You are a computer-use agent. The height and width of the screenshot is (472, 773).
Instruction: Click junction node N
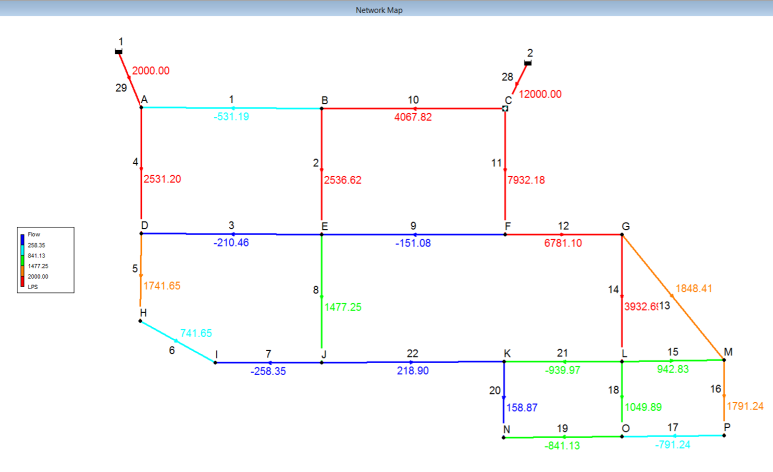[504, 437]
